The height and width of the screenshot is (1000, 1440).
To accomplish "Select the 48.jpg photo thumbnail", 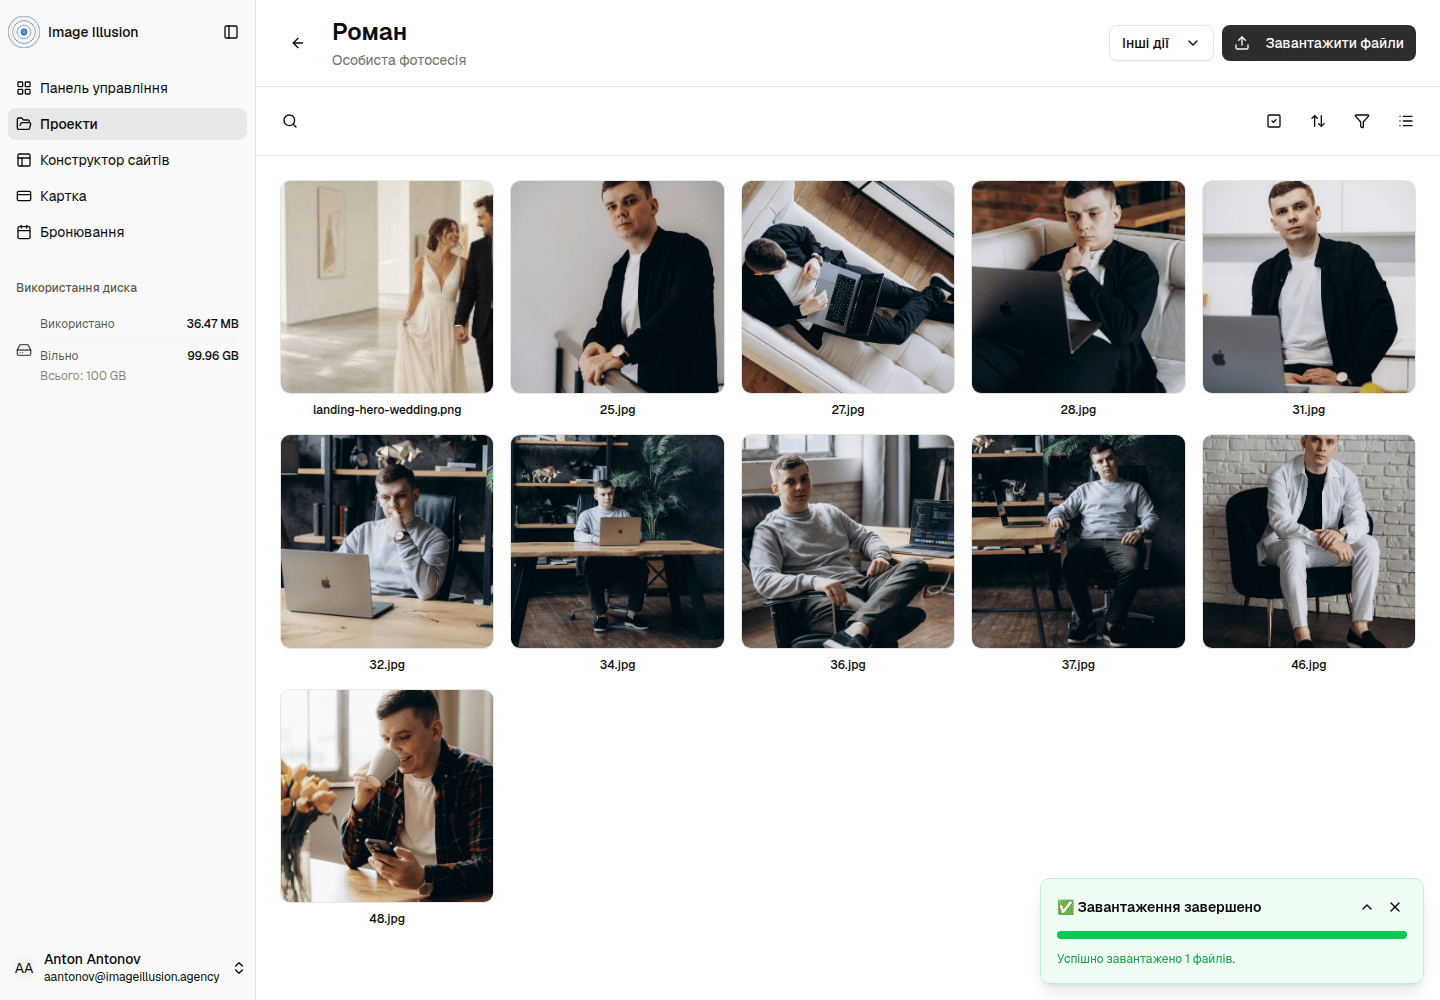I will (x=387, y=796).
